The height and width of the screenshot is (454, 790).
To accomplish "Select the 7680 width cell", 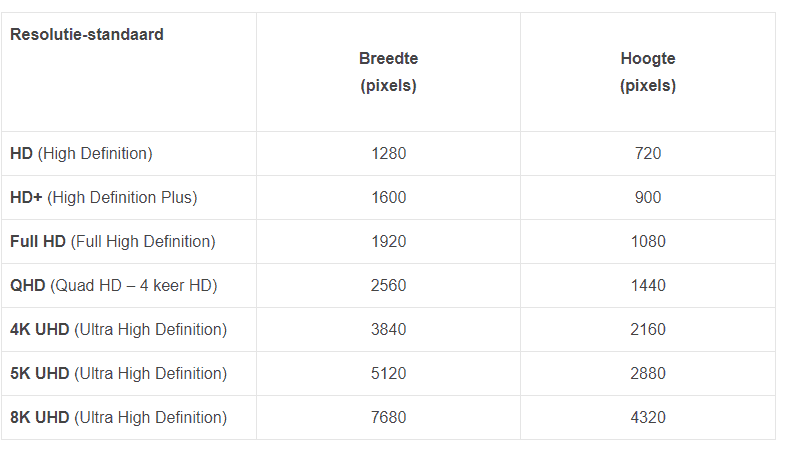I will [388, 418].
